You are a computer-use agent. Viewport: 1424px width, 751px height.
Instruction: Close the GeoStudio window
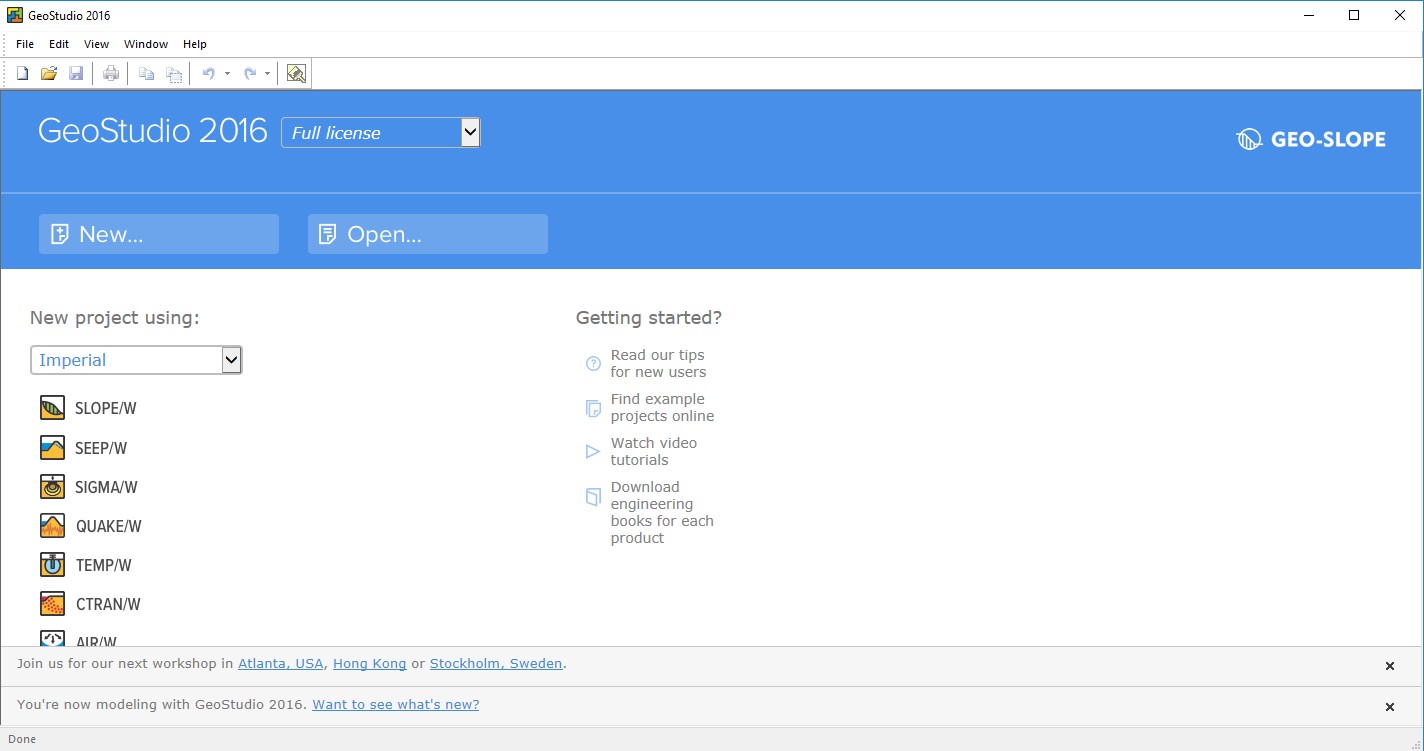coord(1400,15)
